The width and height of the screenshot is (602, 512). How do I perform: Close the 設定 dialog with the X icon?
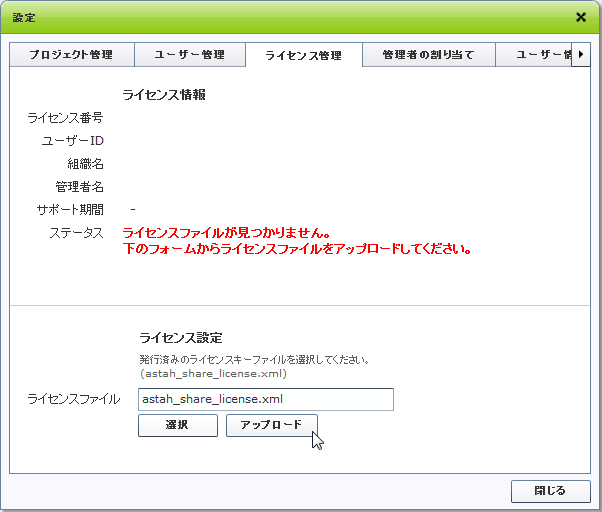click(581, 17)
